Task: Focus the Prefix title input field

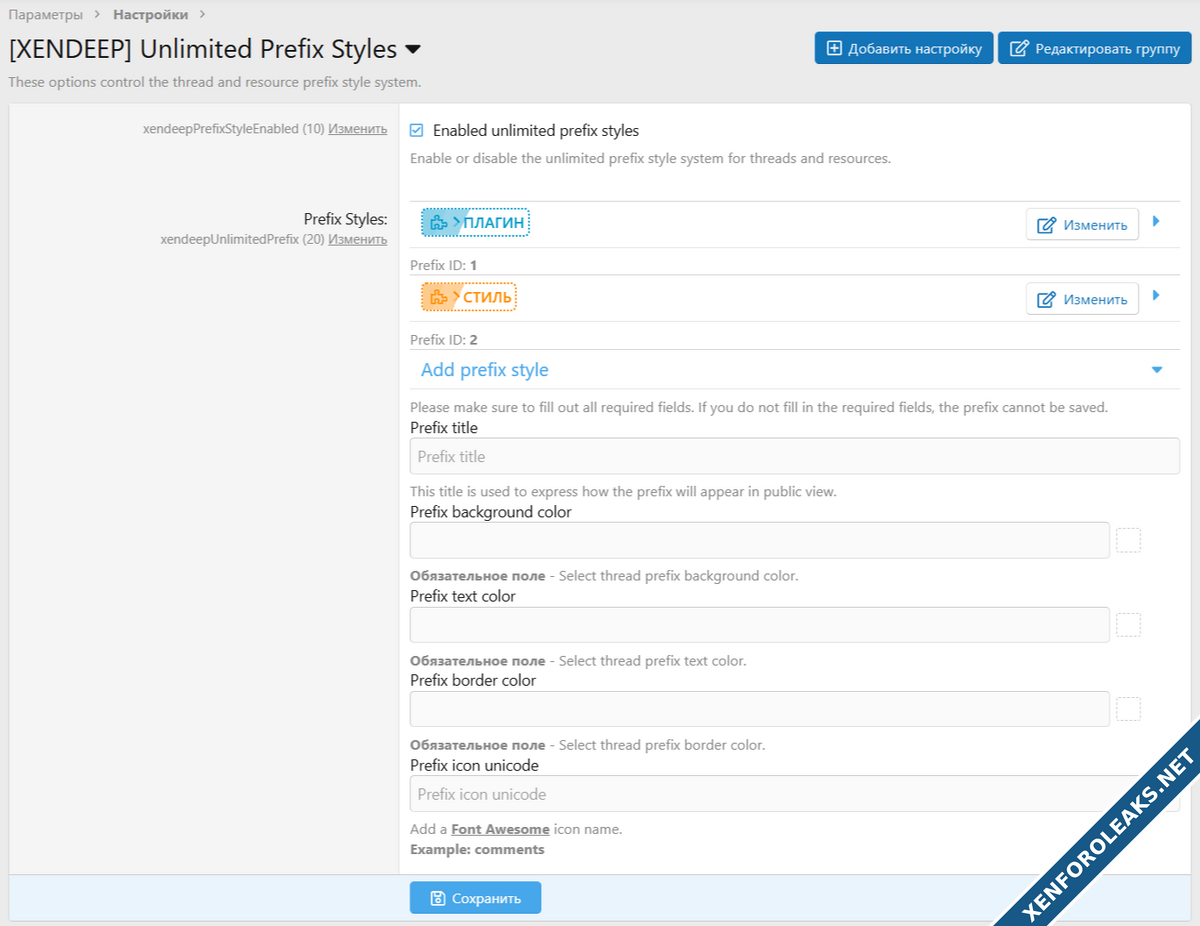Action: [794, 456]
